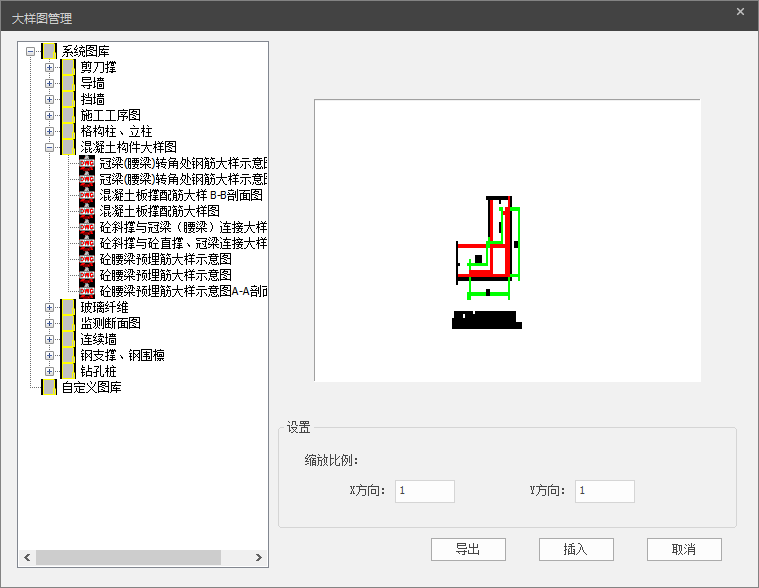This screenshot has width=759, height=588.
Task: Click the 连续墙 folder icon
Action: [x=68, y=339]
